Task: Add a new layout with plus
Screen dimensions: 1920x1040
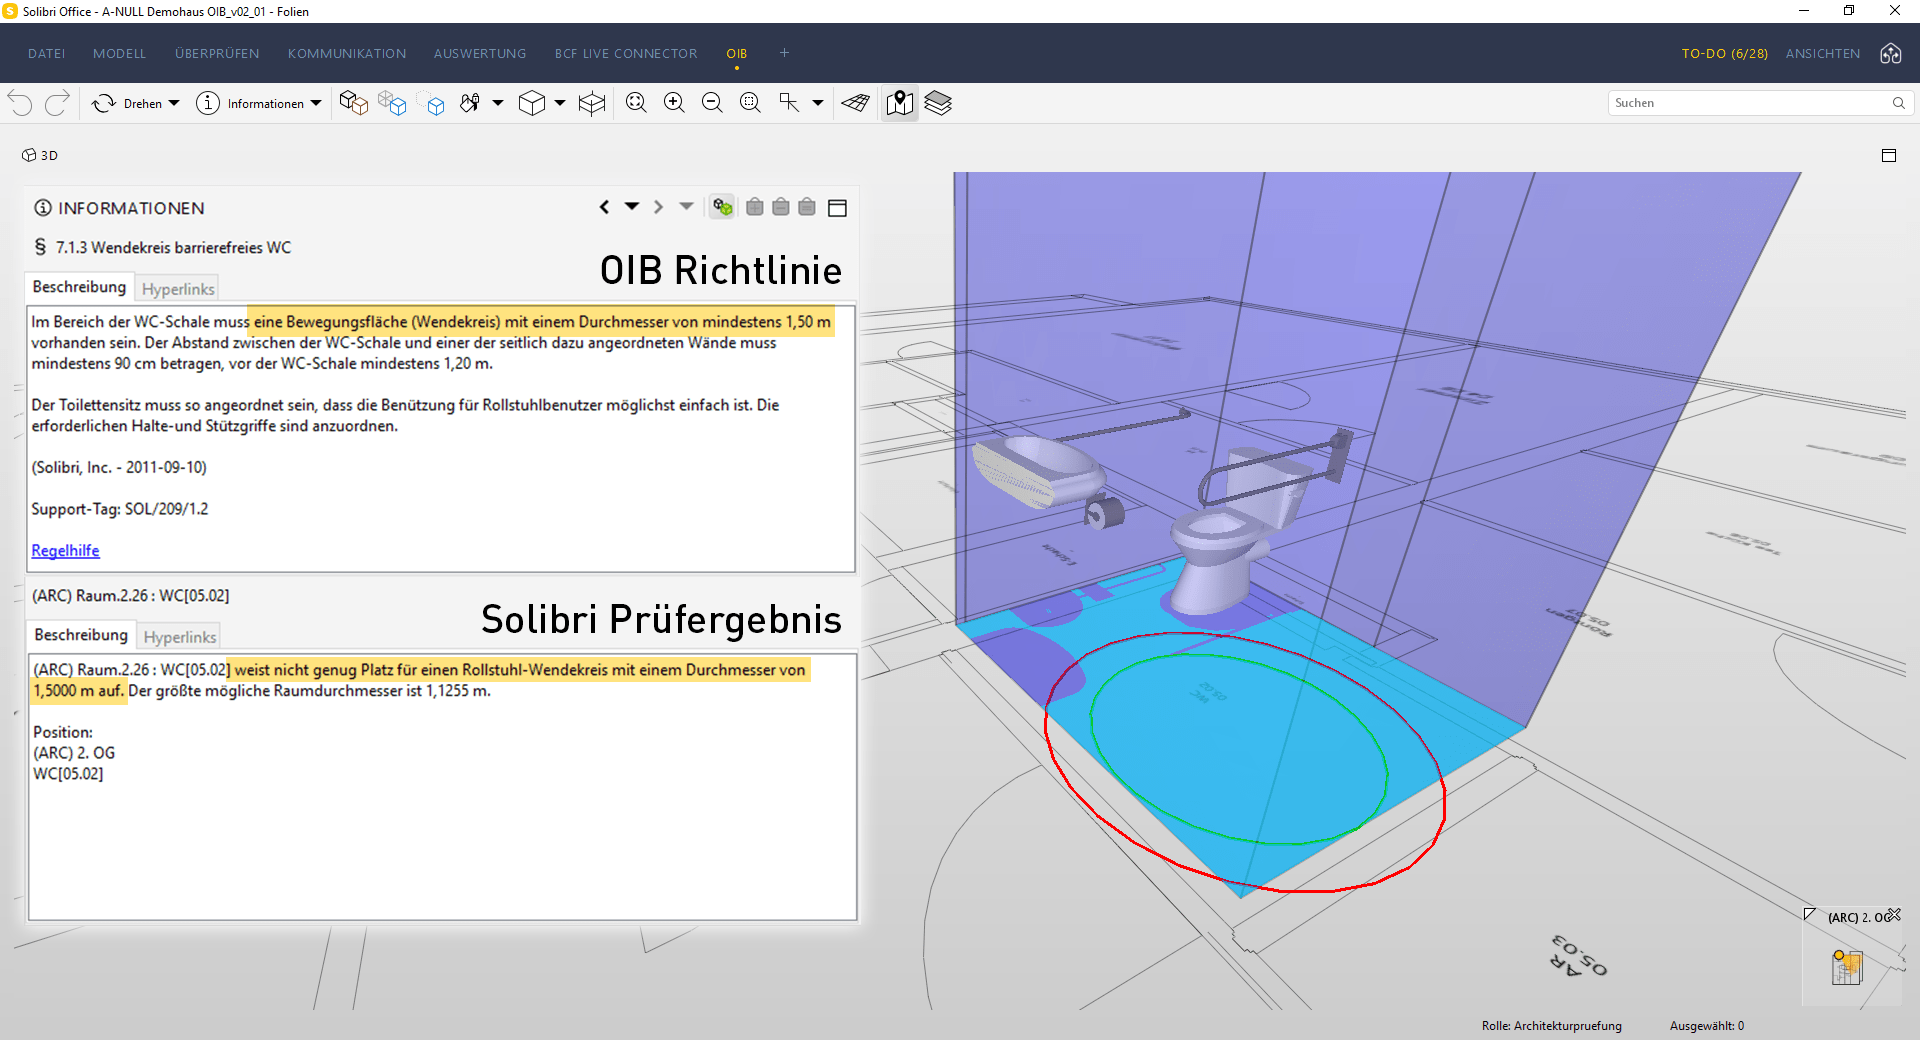Action: click(784, 53)
